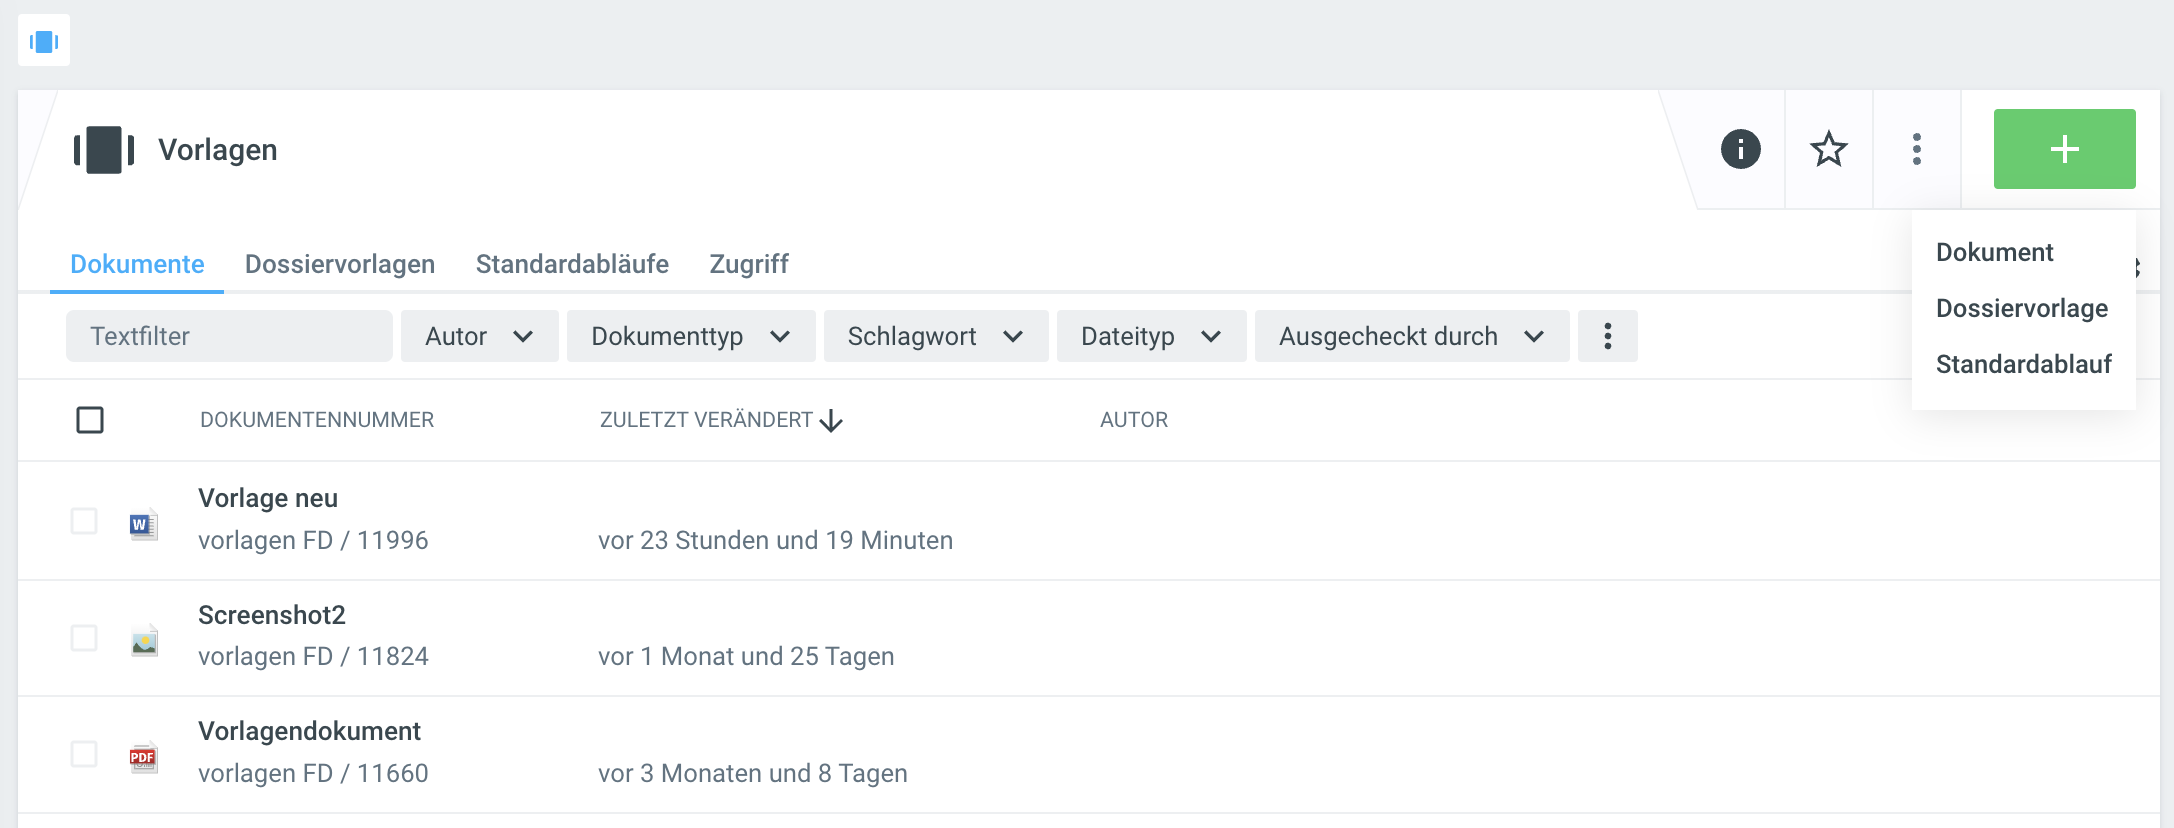This screenshot has width=2174, height=828.
Task: Open the Dokumenttyp filter dropdown
Action: coord(690,336)
